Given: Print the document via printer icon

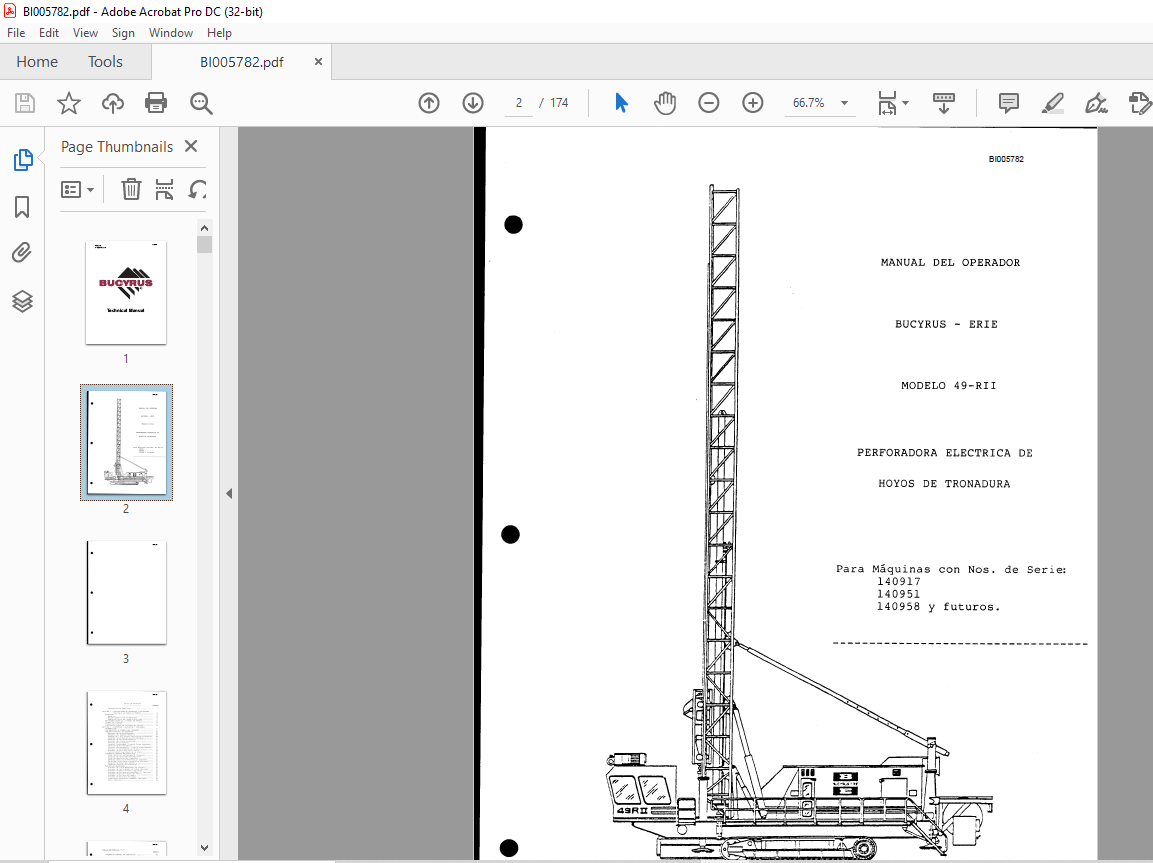Looking at the screenshot, I should [156, 103].
